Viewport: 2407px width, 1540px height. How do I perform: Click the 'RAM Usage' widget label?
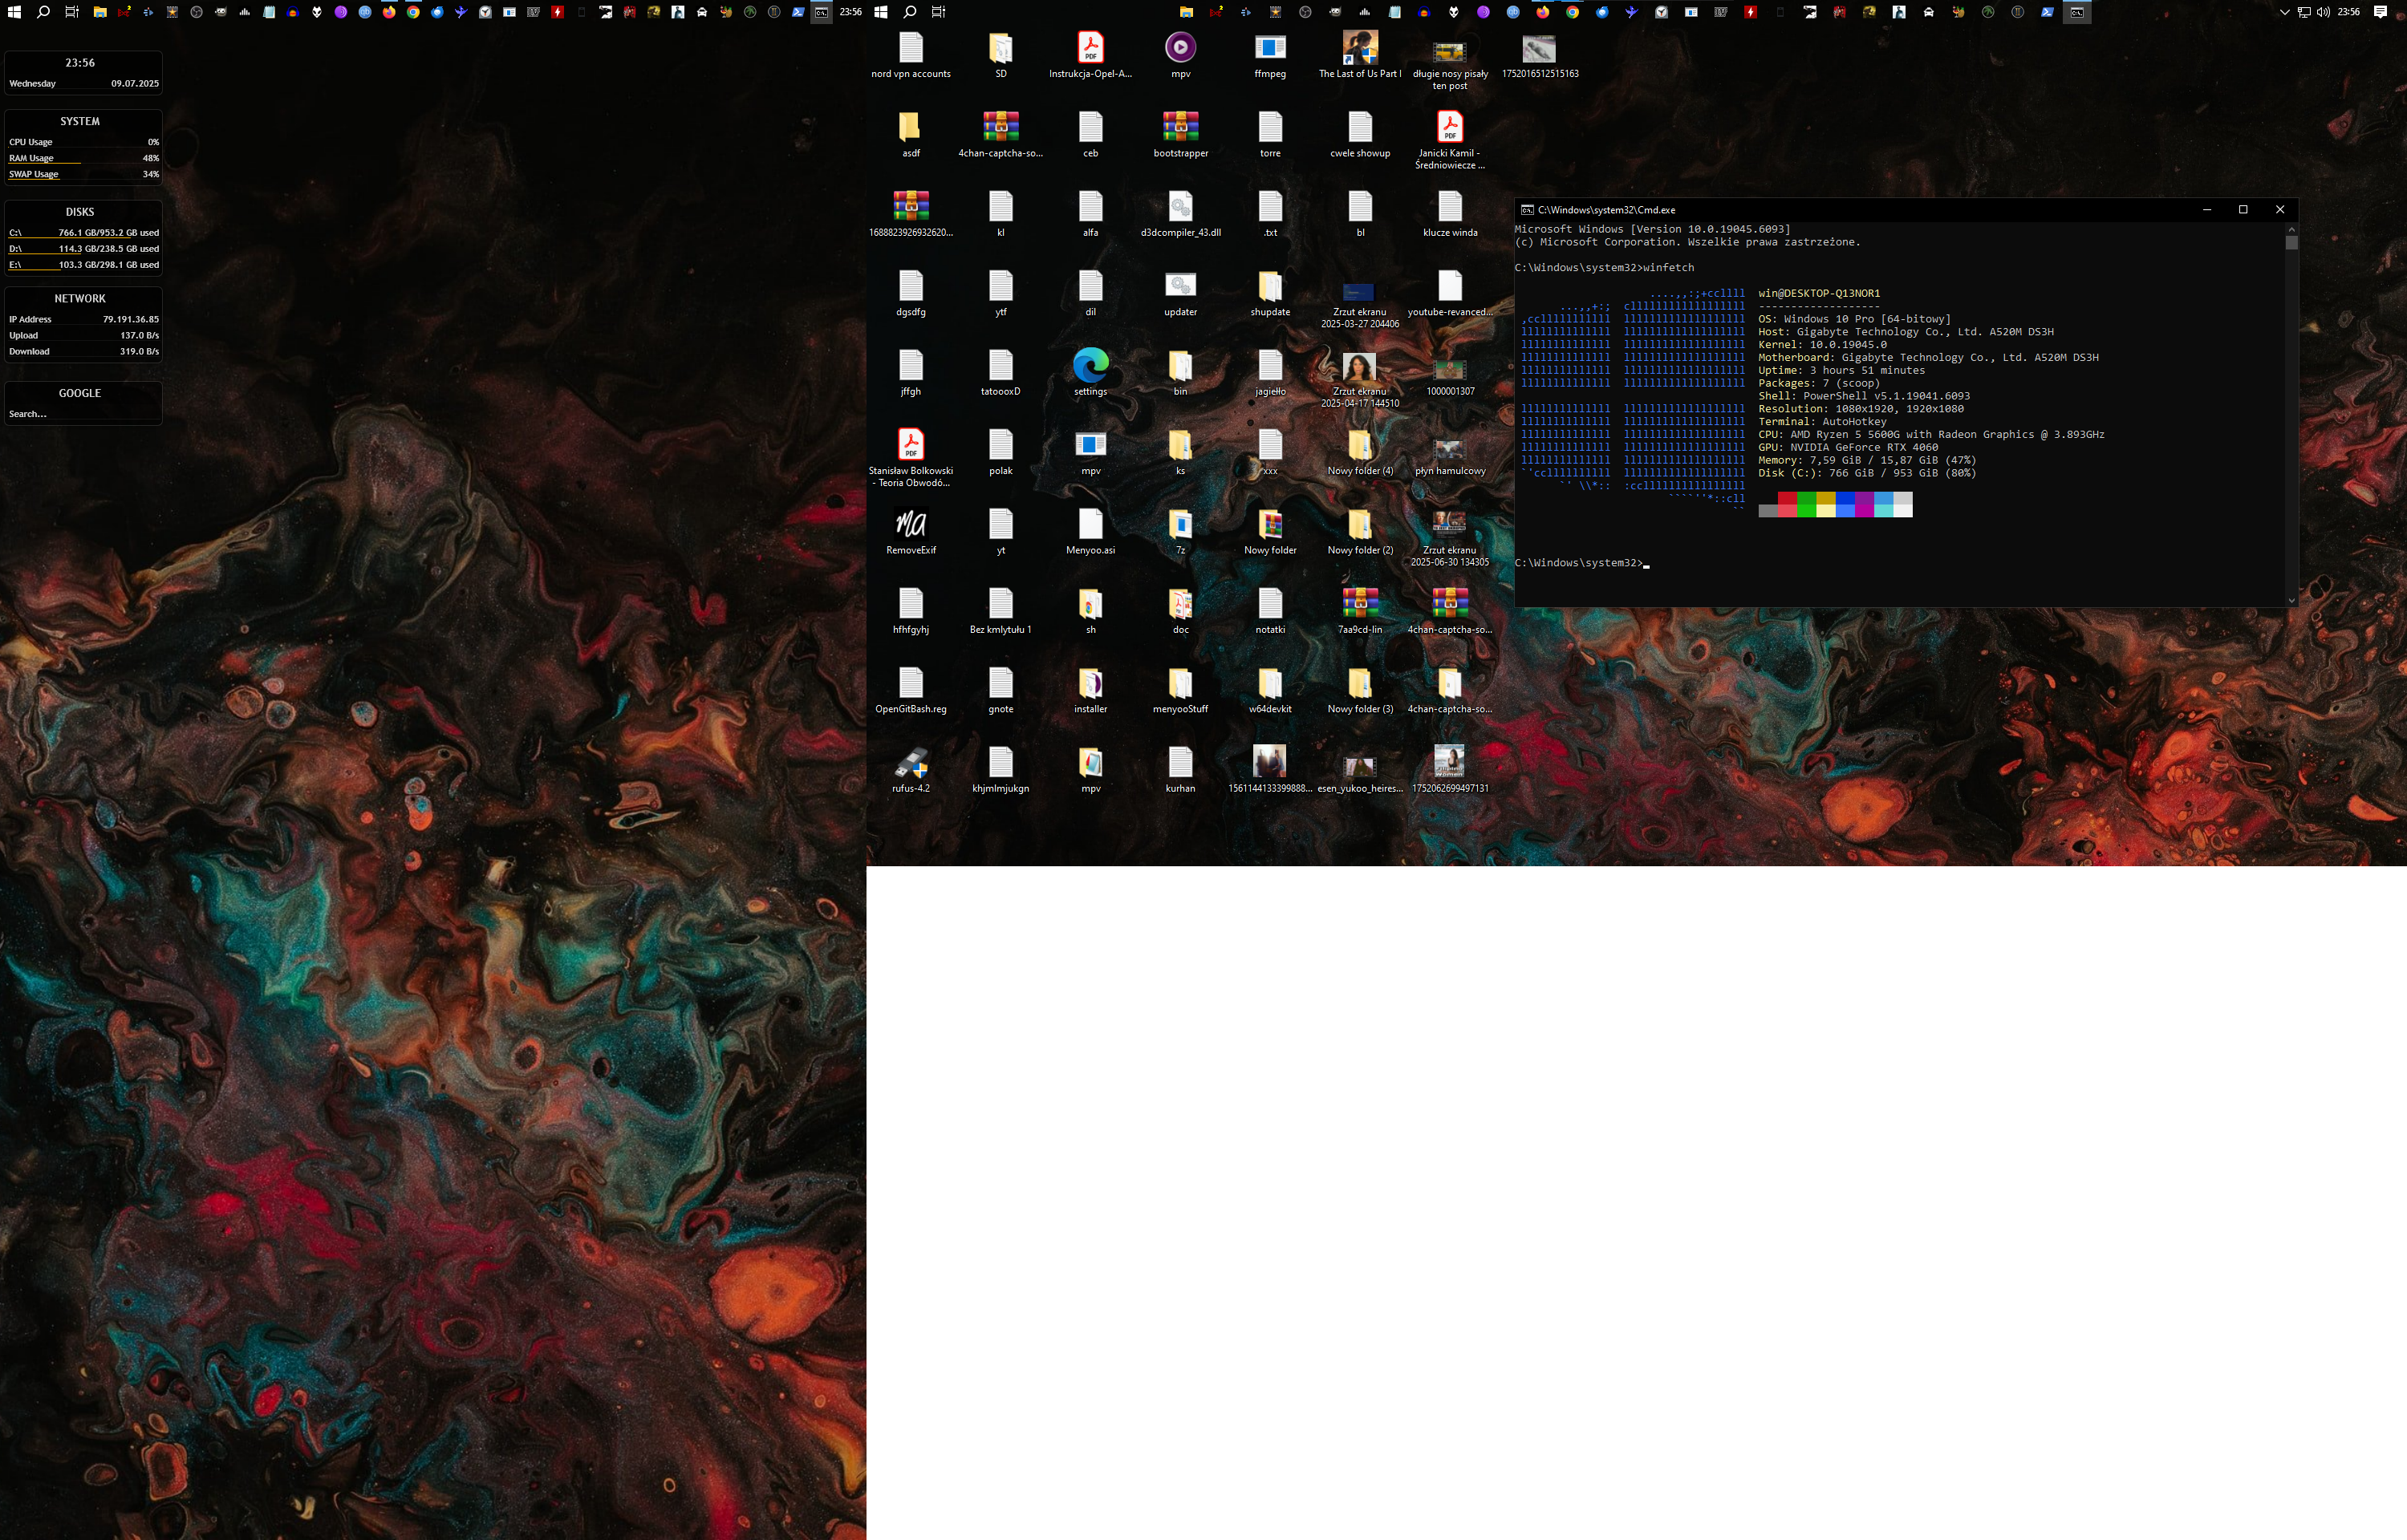(31, 158)
